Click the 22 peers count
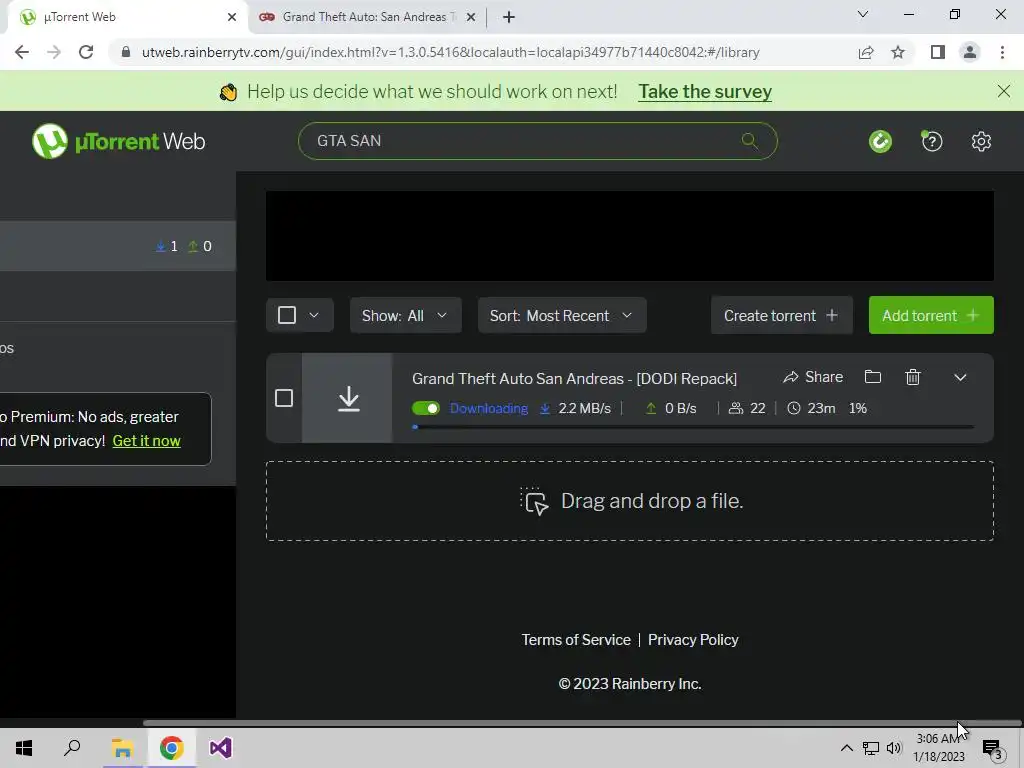Screen dimensions: 1024x768 click(747, 408)
